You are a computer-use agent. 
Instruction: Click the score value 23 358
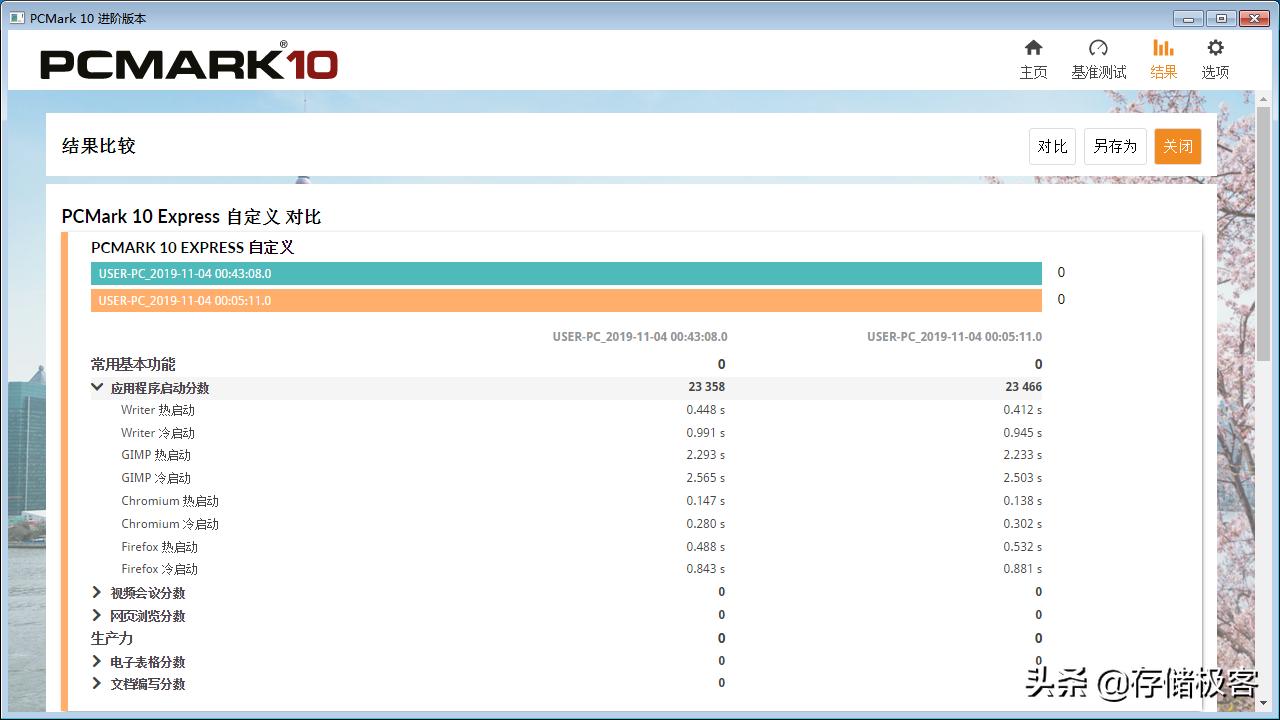pos(706,387)
